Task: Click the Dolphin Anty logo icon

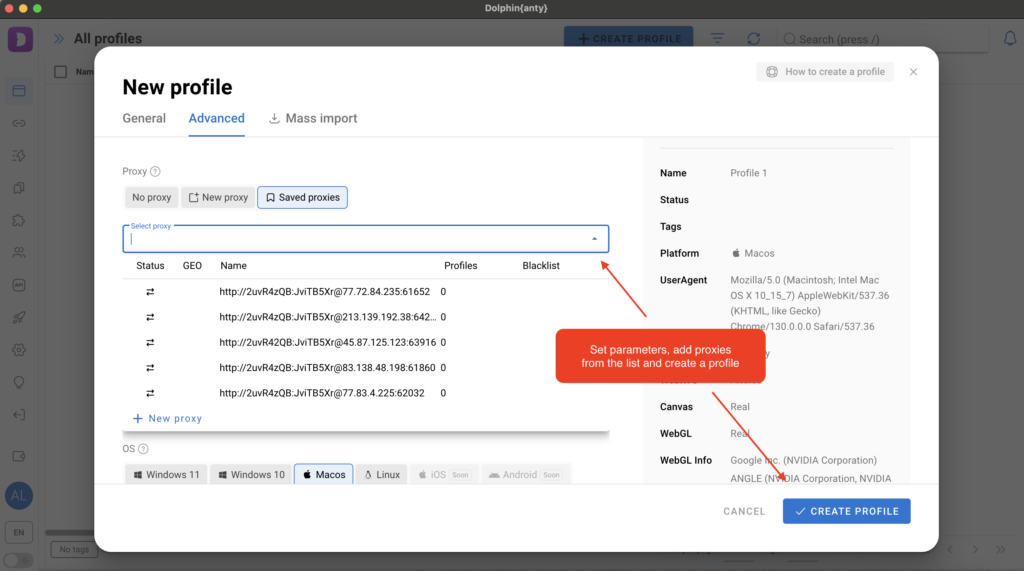Action: (19, 40)
